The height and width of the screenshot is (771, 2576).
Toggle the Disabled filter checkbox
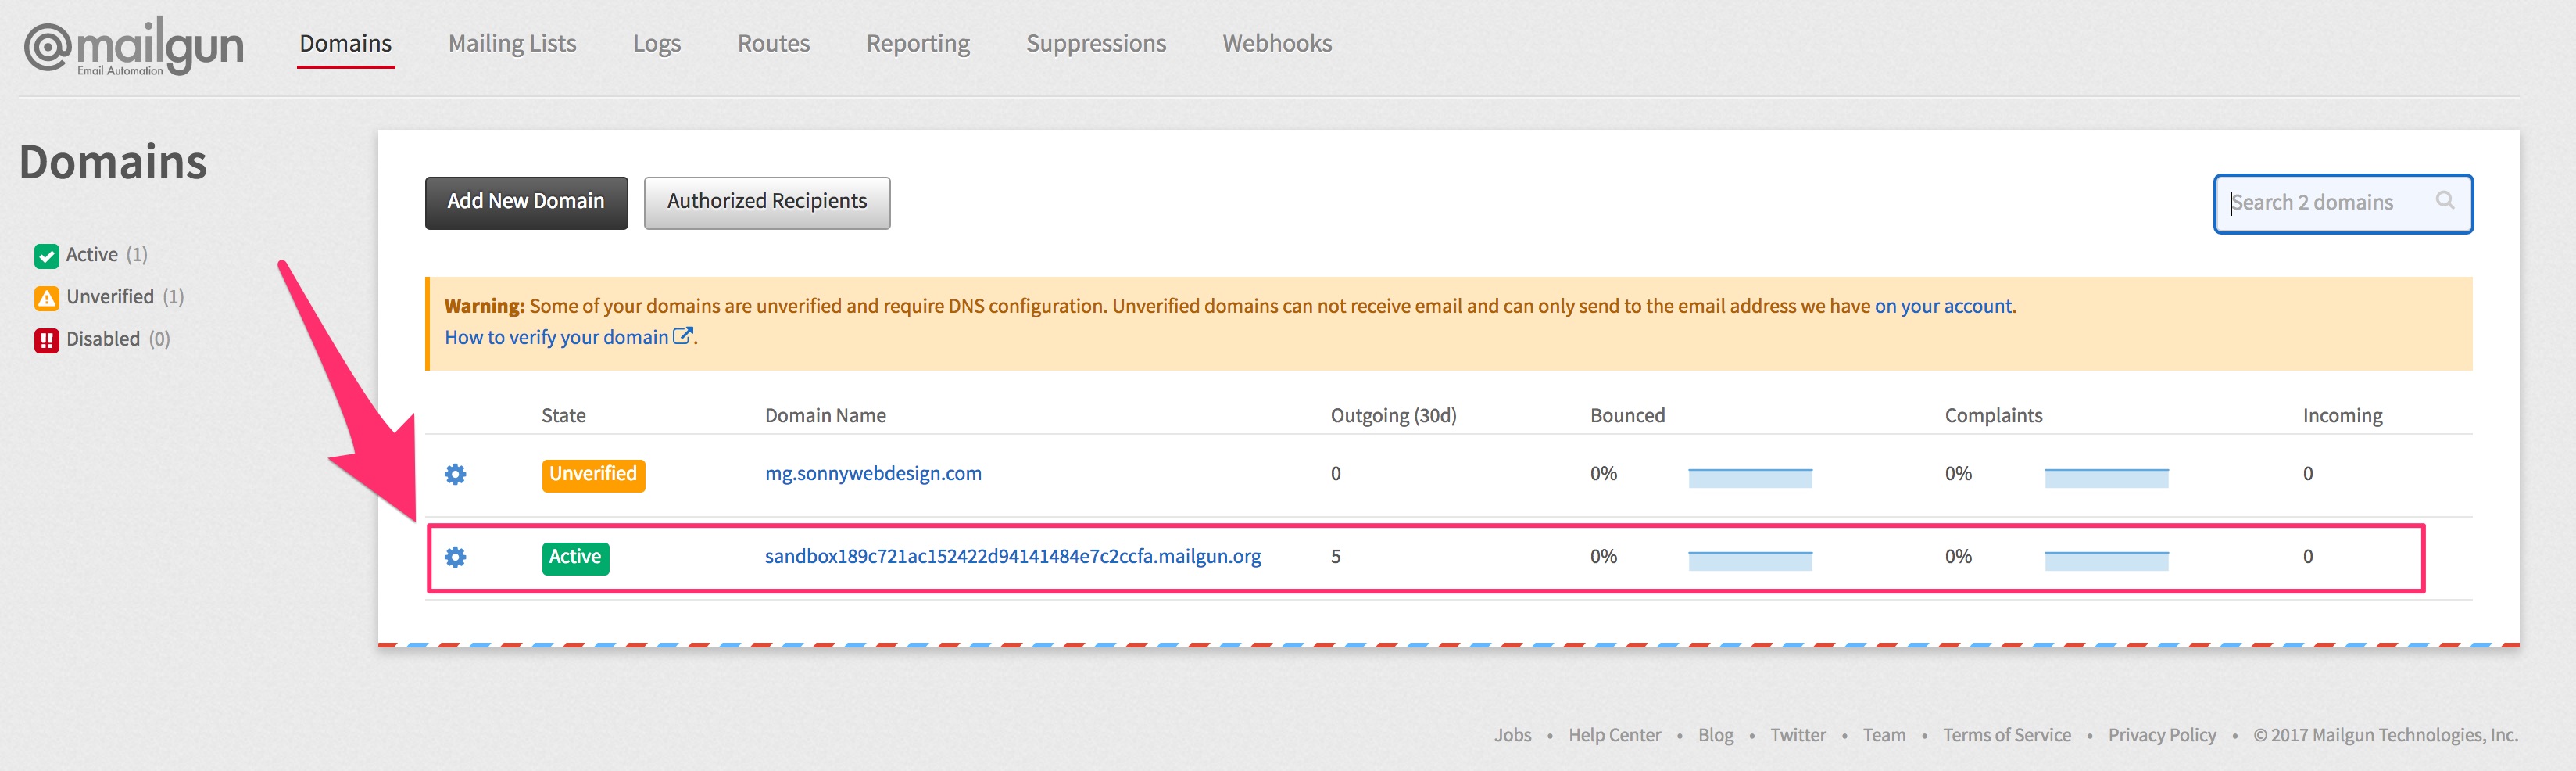coord(46,340)
